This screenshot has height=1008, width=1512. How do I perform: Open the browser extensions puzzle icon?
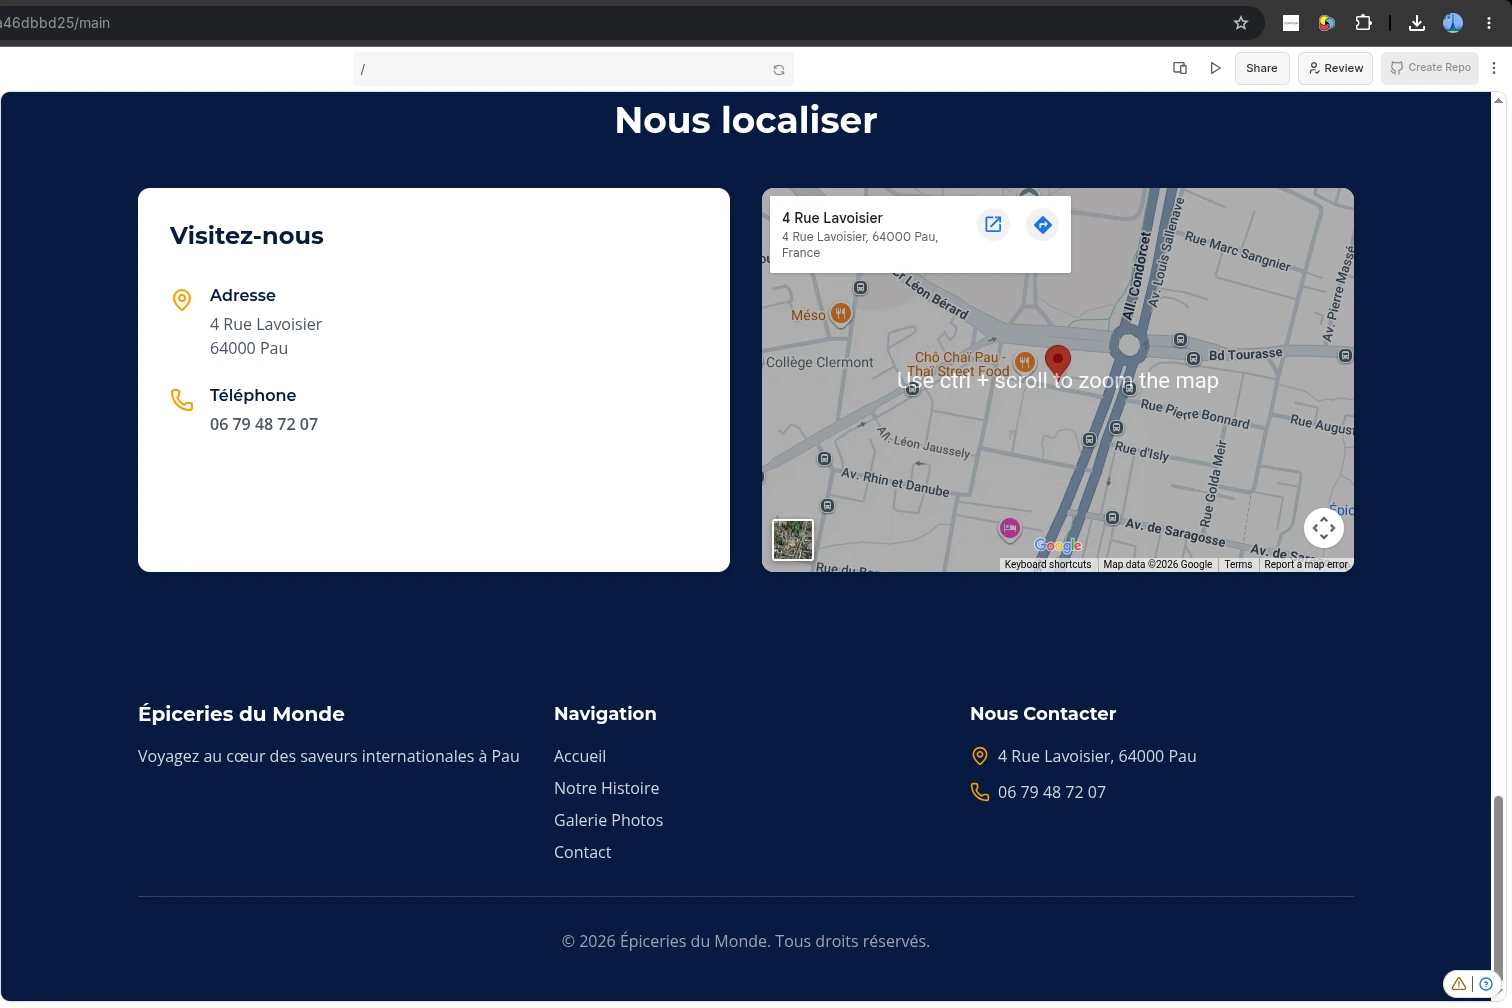pyautogui.click(x=1363, y=23)
